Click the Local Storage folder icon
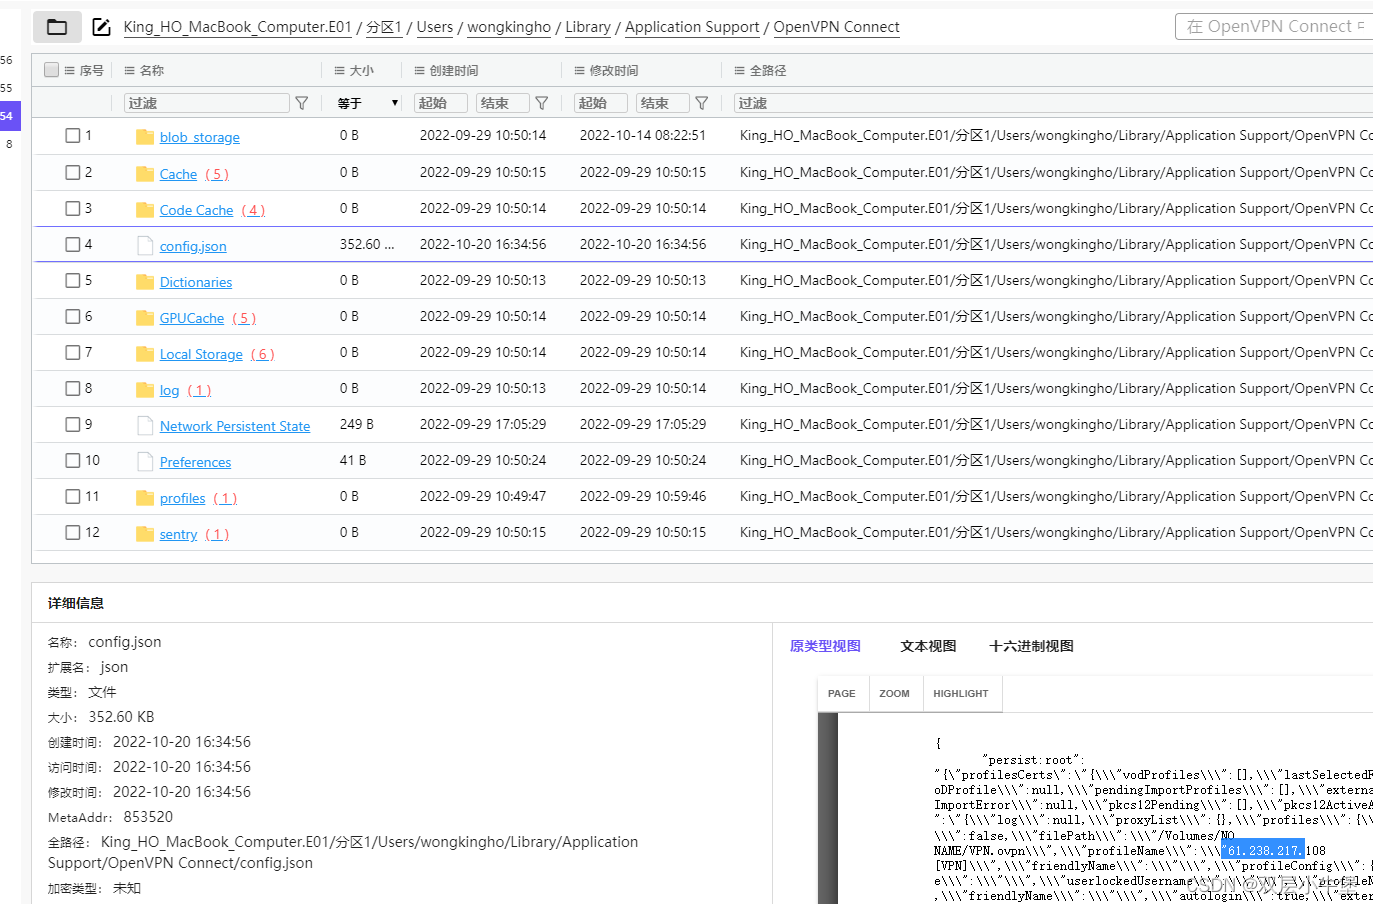The width and height of the screenshot is (1373, 904). pyautogui.click(x=145, y=354)
